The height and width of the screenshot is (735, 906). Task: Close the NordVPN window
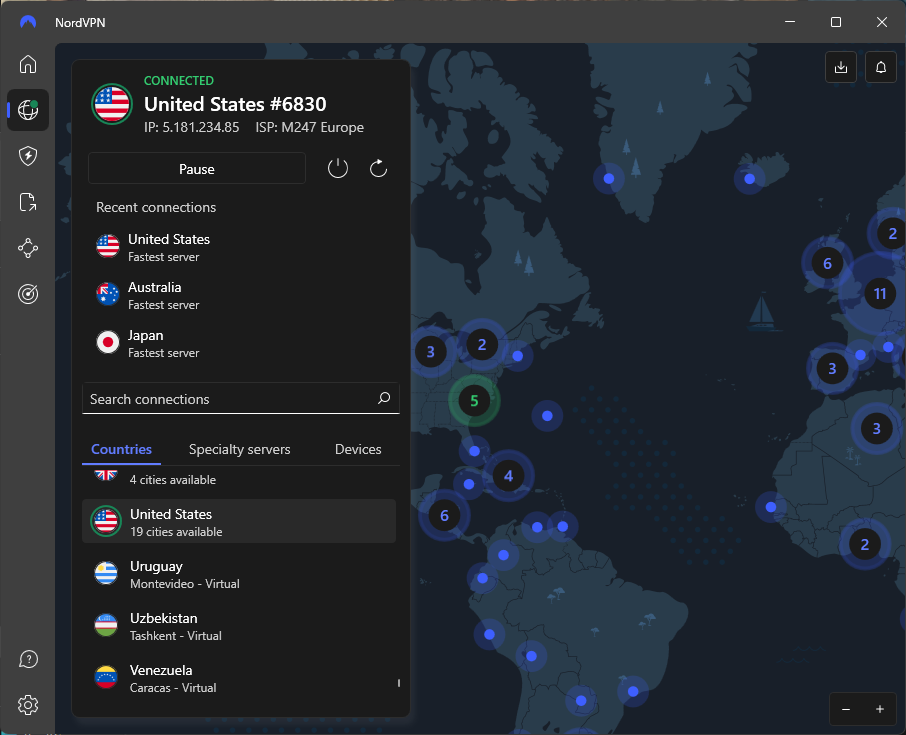(881, 22)
